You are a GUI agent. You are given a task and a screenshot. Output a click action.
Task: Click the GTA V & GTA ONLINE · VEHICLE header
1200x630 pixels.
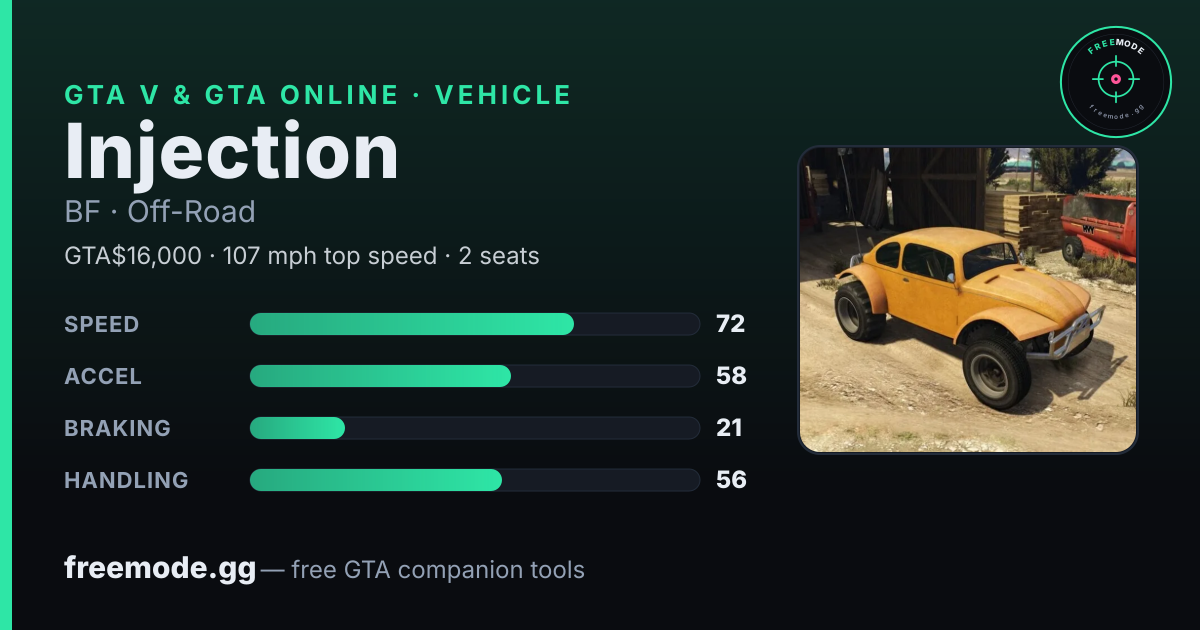pos(318,95)
